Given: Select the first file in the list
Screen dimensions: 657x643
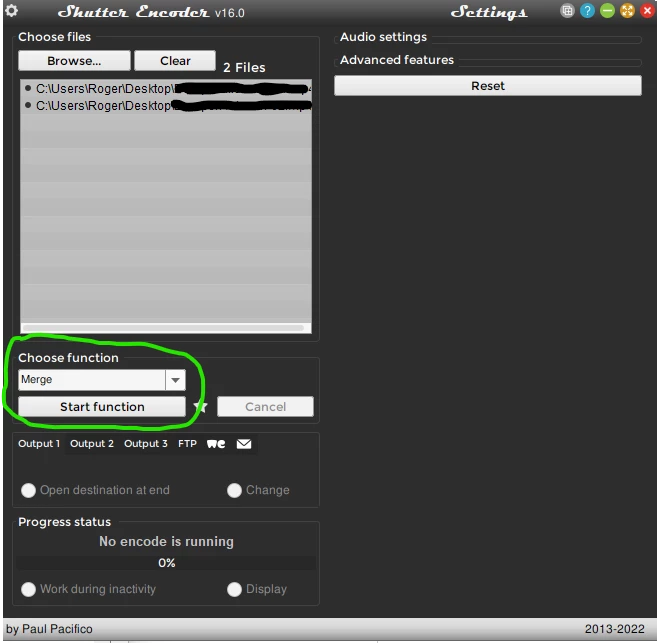Looking at the screenshot, I should 166,88.
